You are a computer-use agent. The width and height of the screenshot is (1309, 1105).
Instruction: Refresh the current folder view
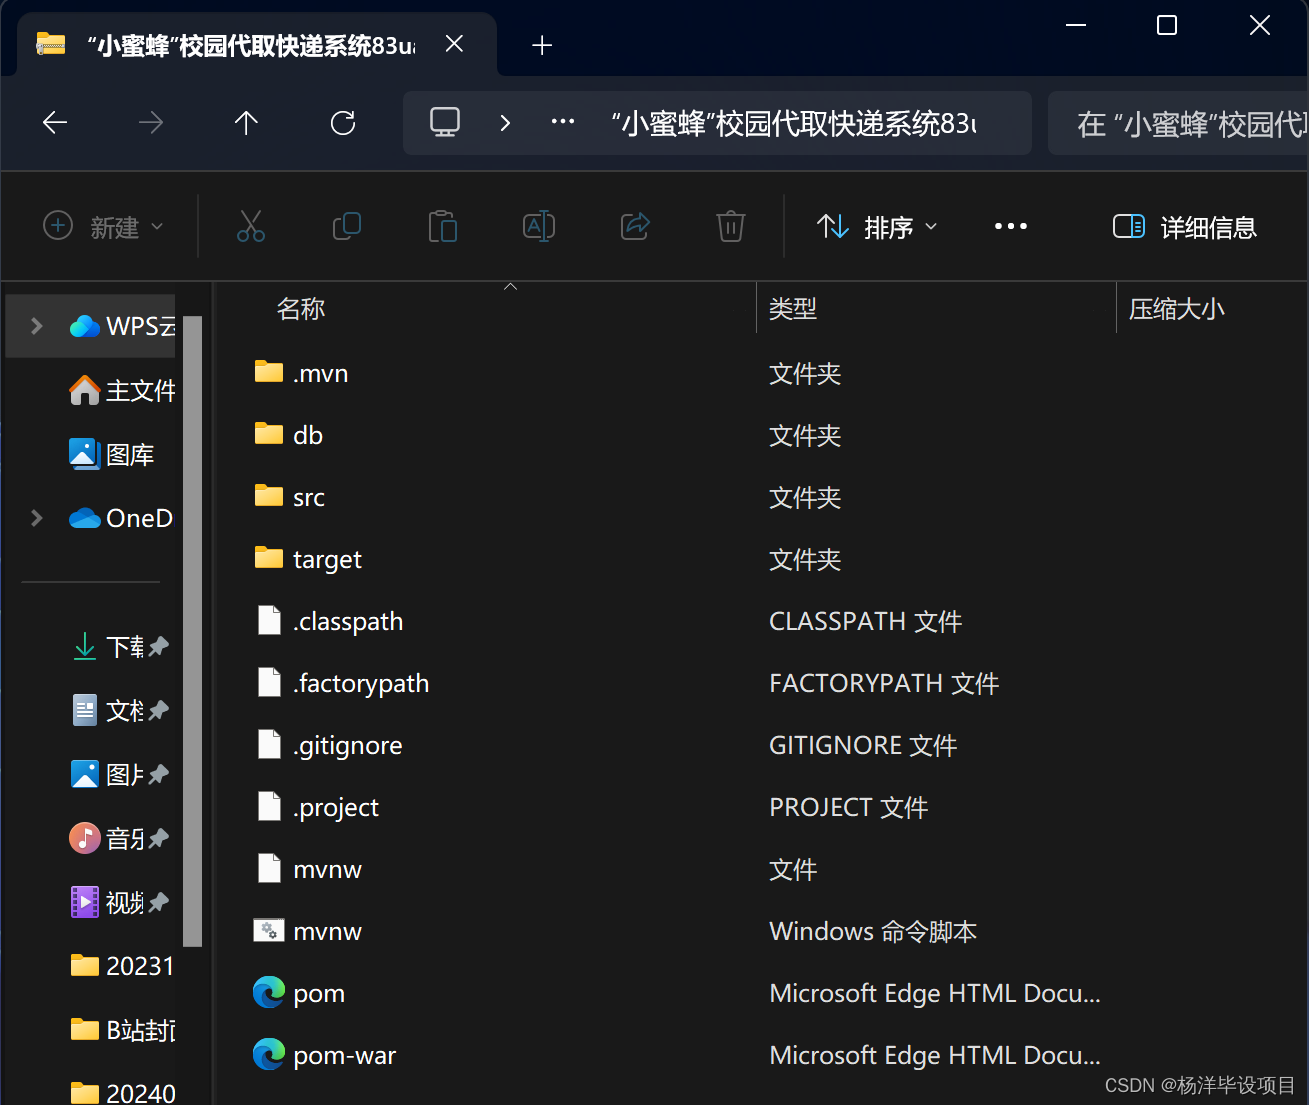pyautogui.click(x=343, y=122)
